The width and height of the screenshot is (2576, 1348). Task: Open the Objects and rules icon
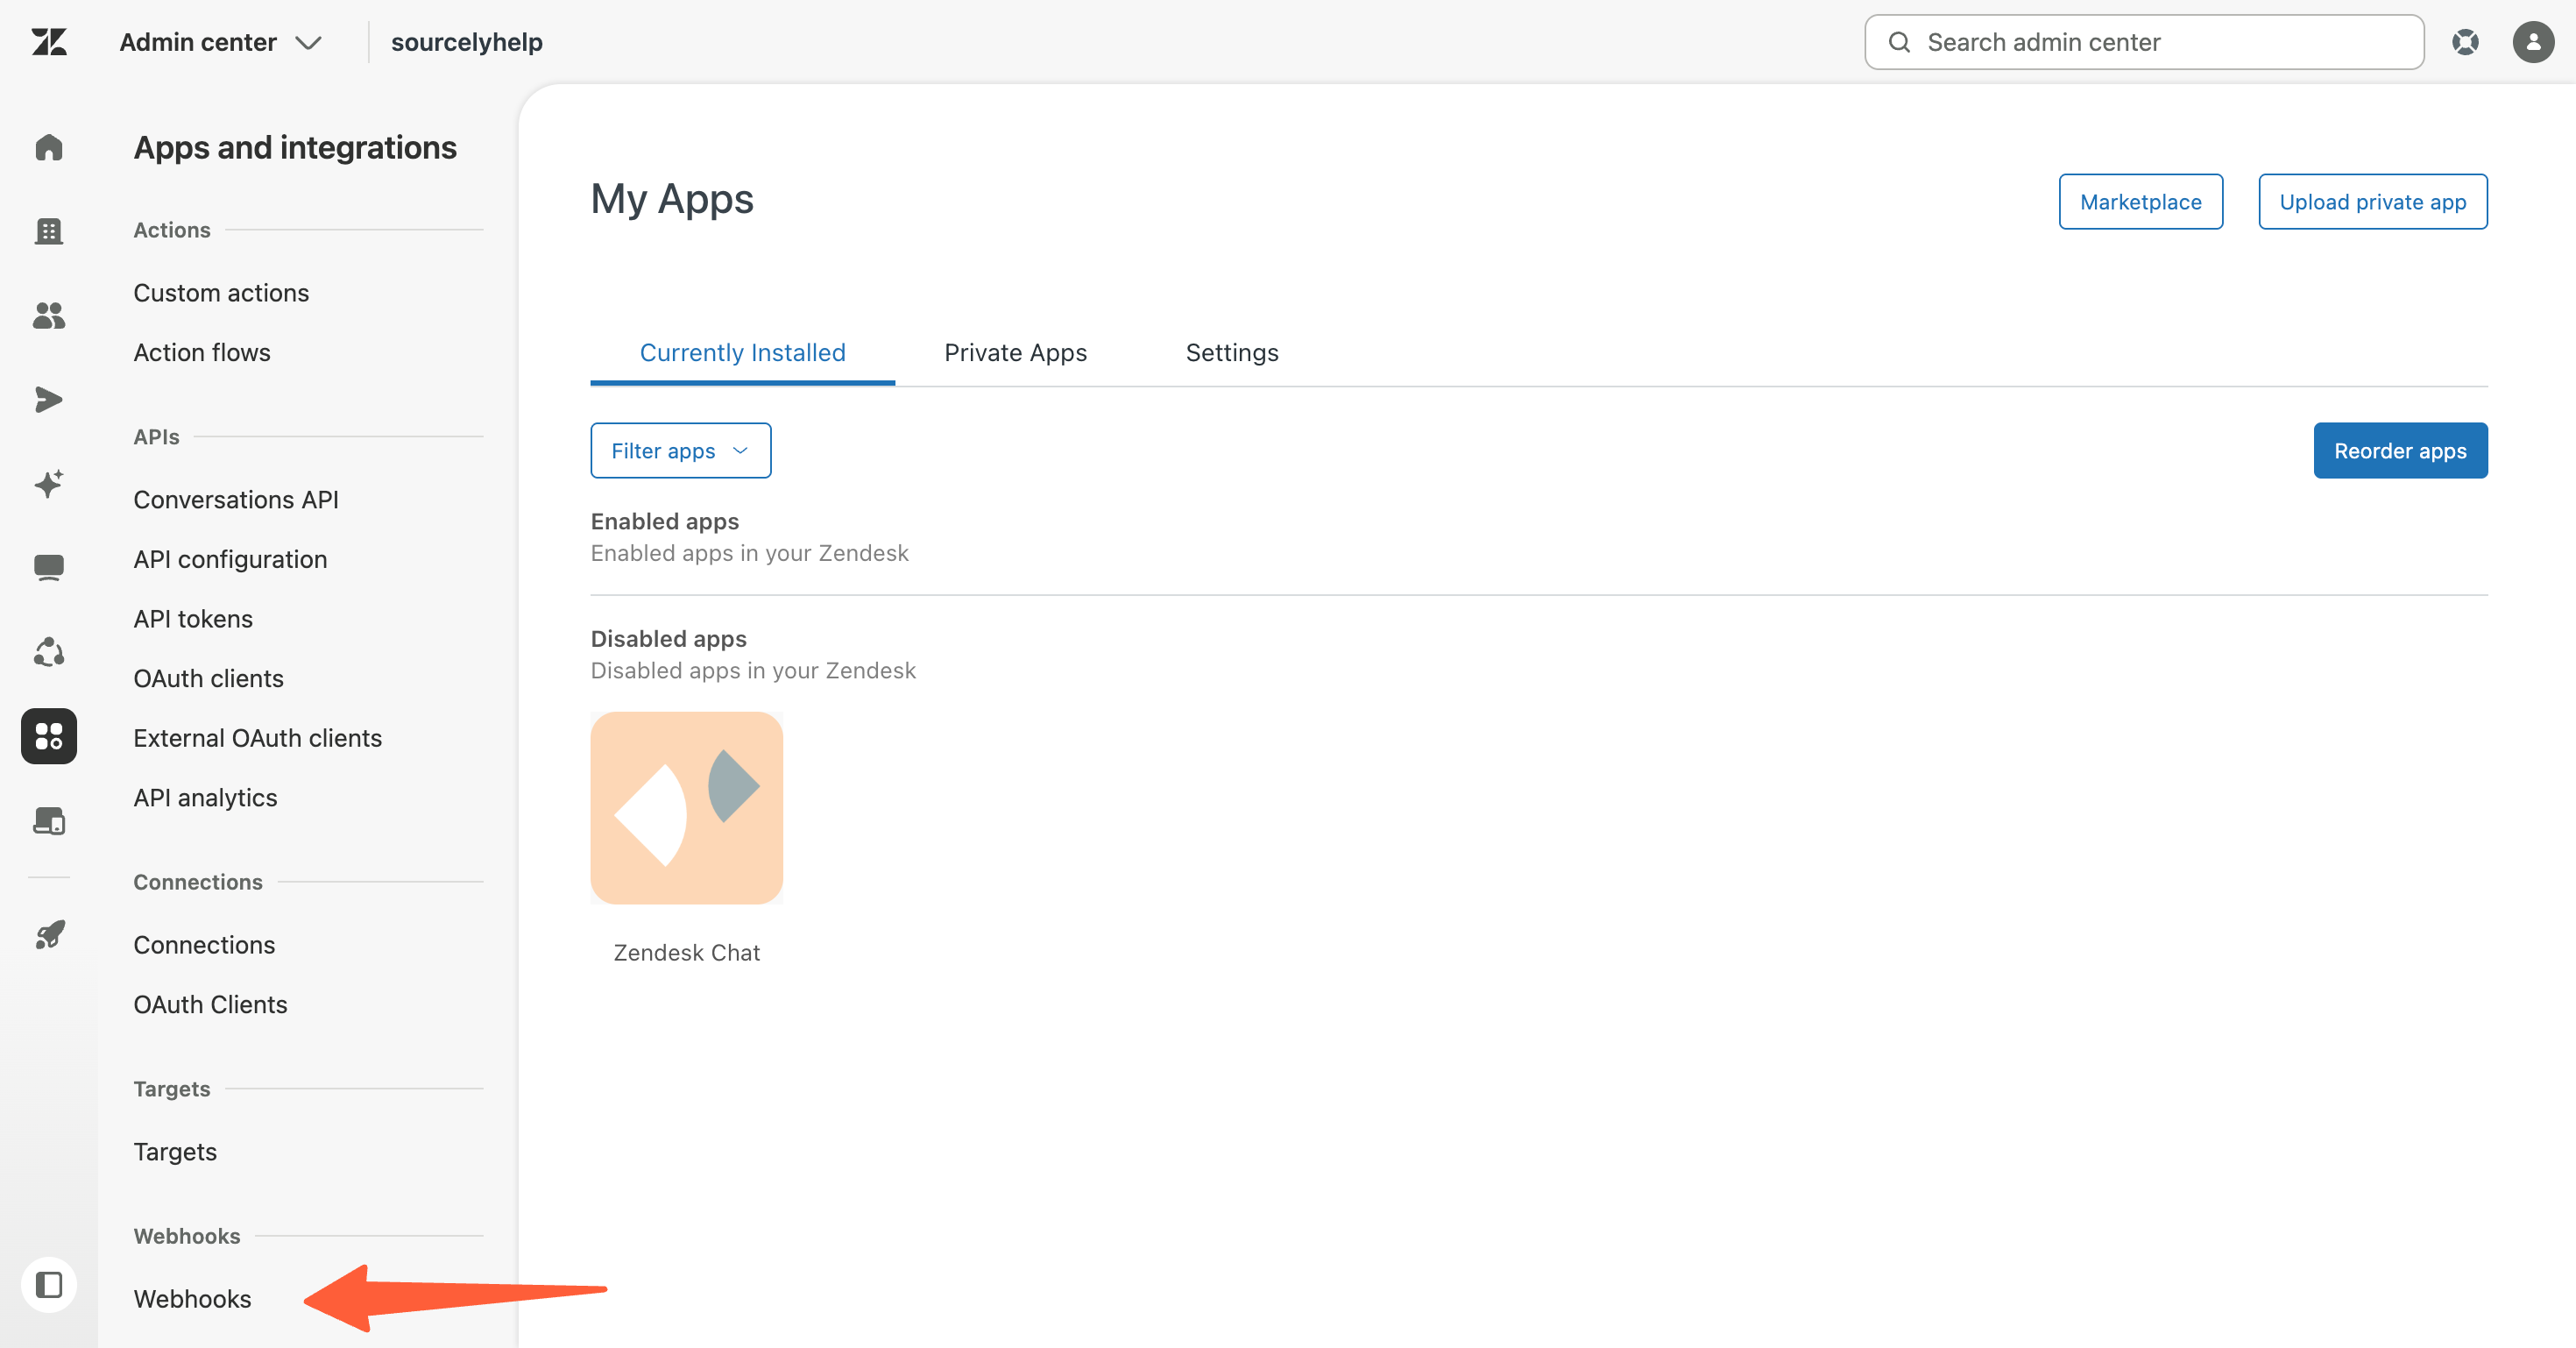48,653
